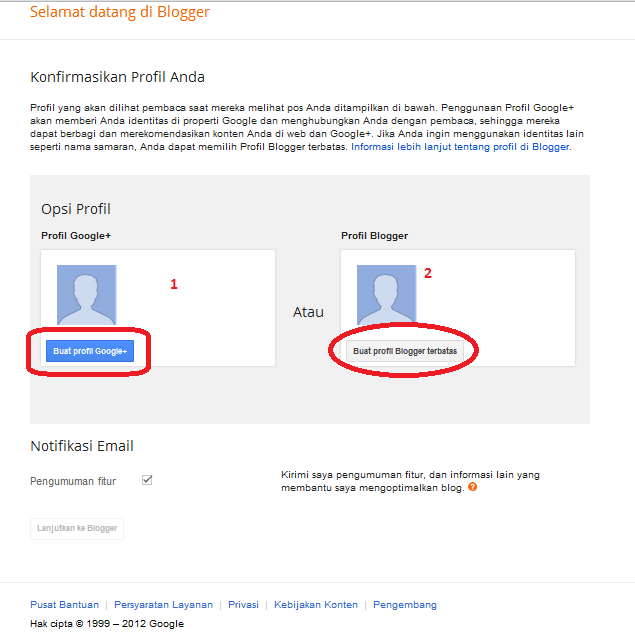
Task: Click the 'Kirimi saya pengumuman fitur' description text
Action: (410, 481)
